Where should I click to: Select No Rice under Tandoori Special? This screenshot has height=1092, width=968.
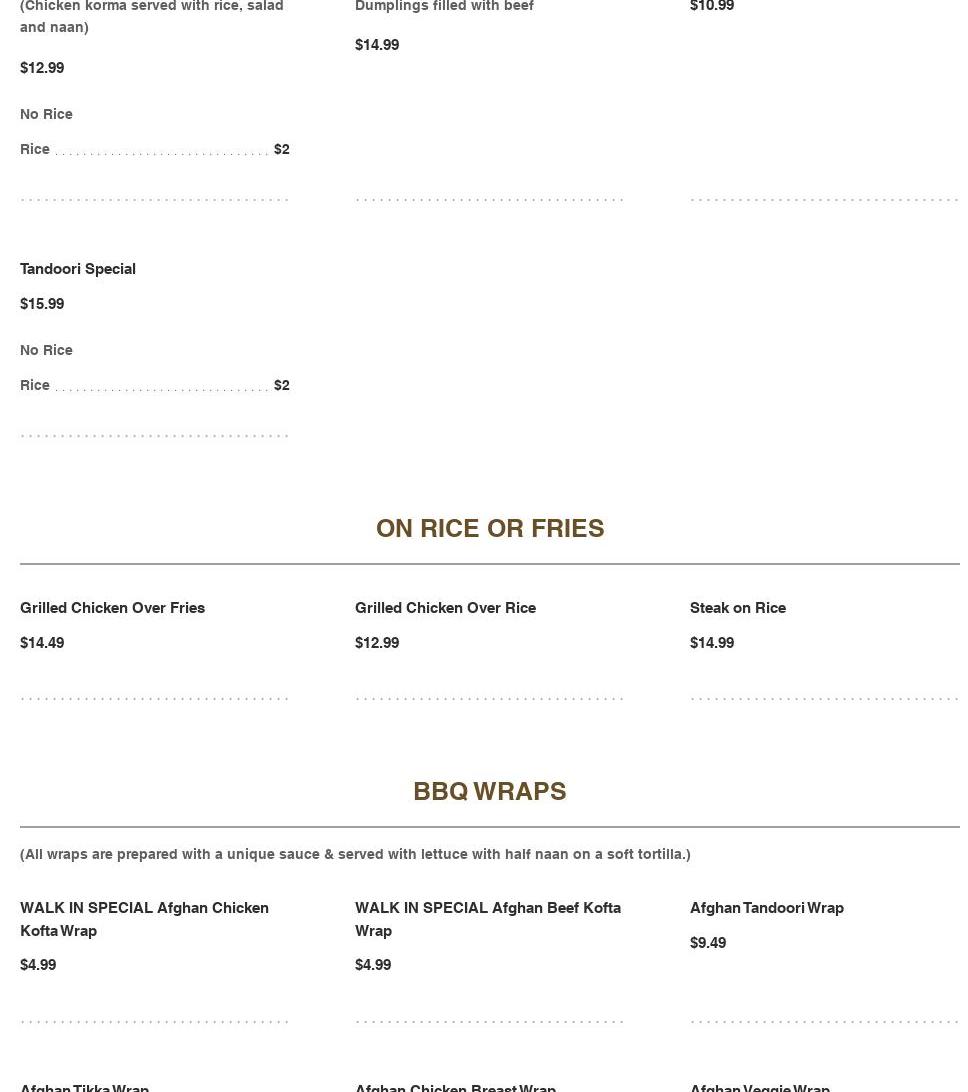pyautogui.click(x=46, y=350)
